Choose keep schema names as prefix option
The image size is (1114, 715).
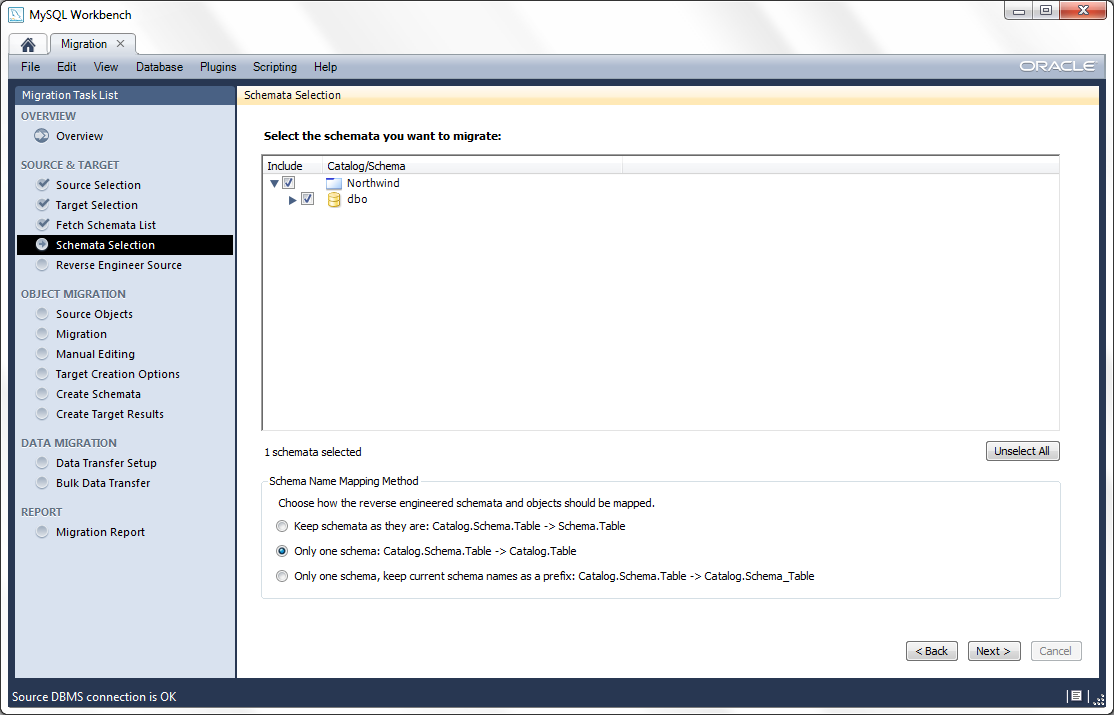(283, 576)
